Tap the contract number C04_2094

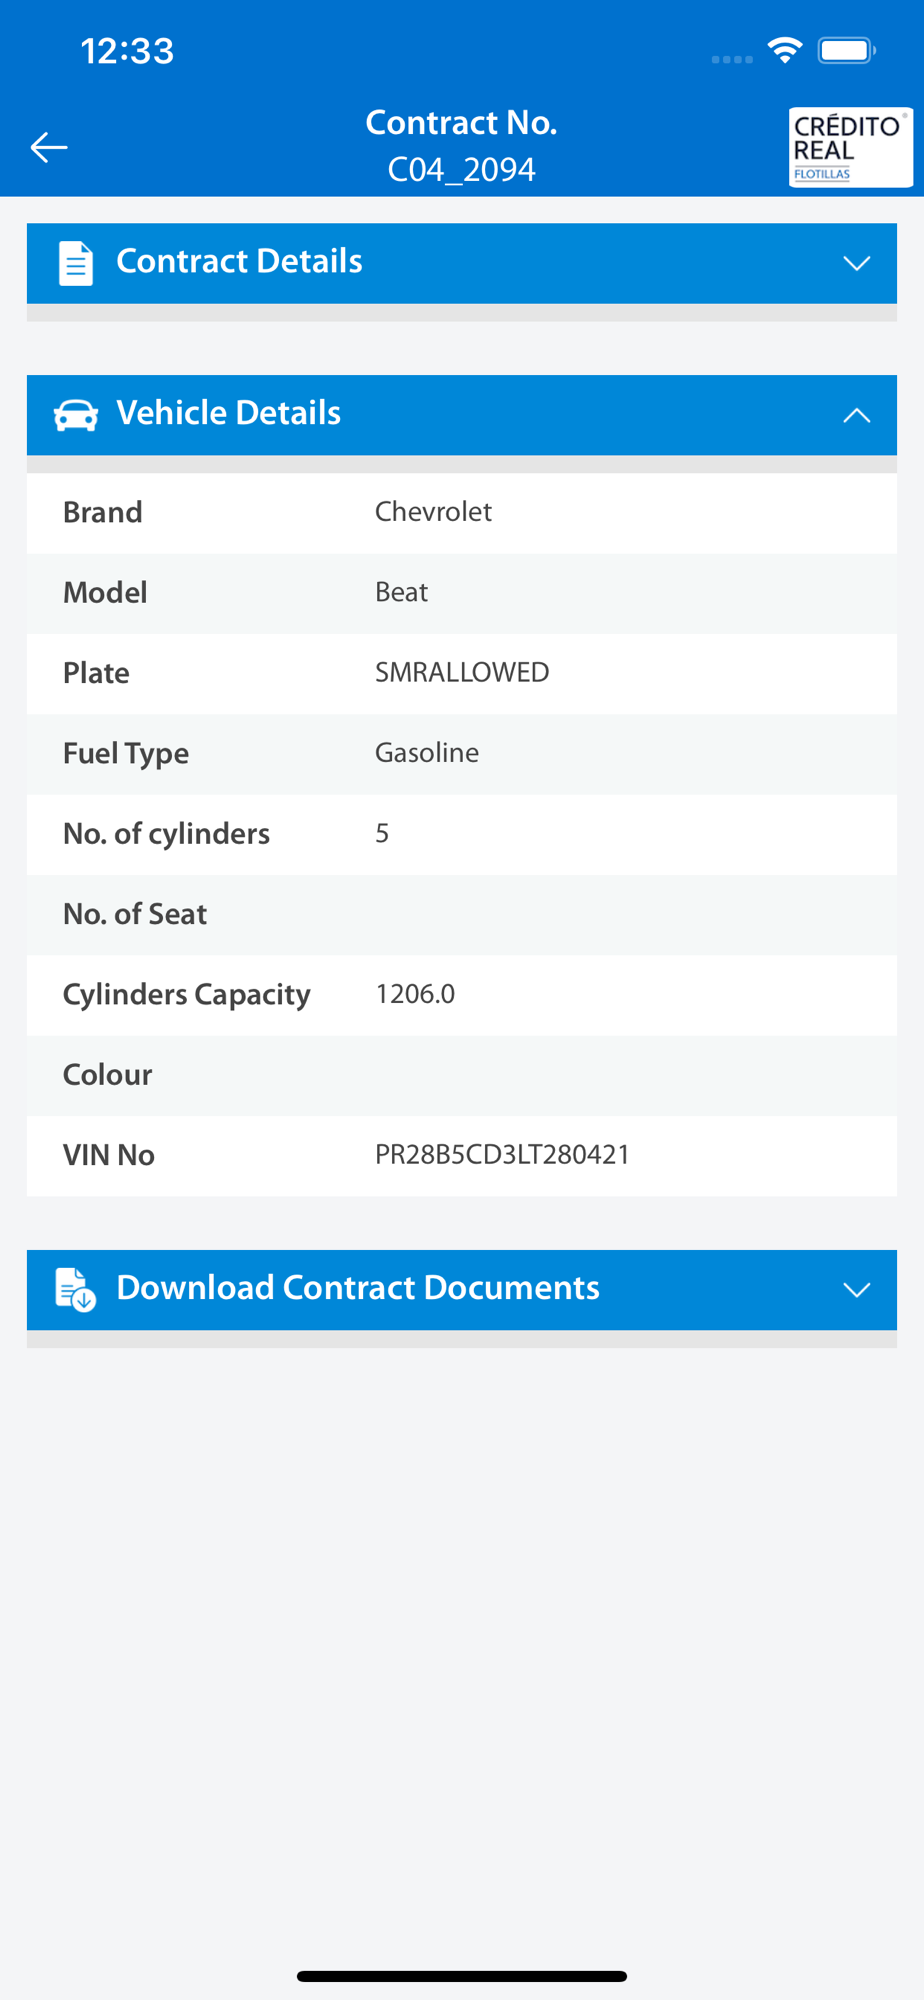coord(462,170)
